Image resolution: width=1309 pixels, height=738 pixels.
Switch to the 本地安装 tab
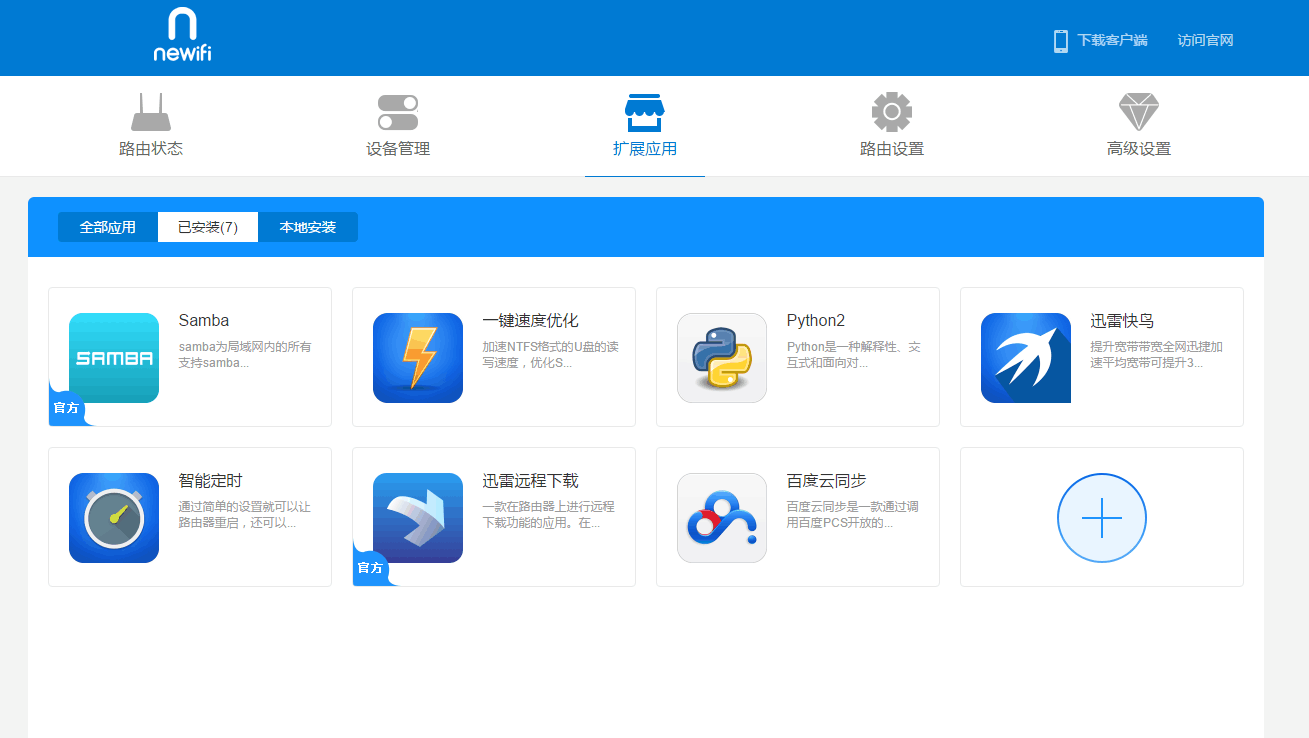pyautogui.click(x=308, y=227)
